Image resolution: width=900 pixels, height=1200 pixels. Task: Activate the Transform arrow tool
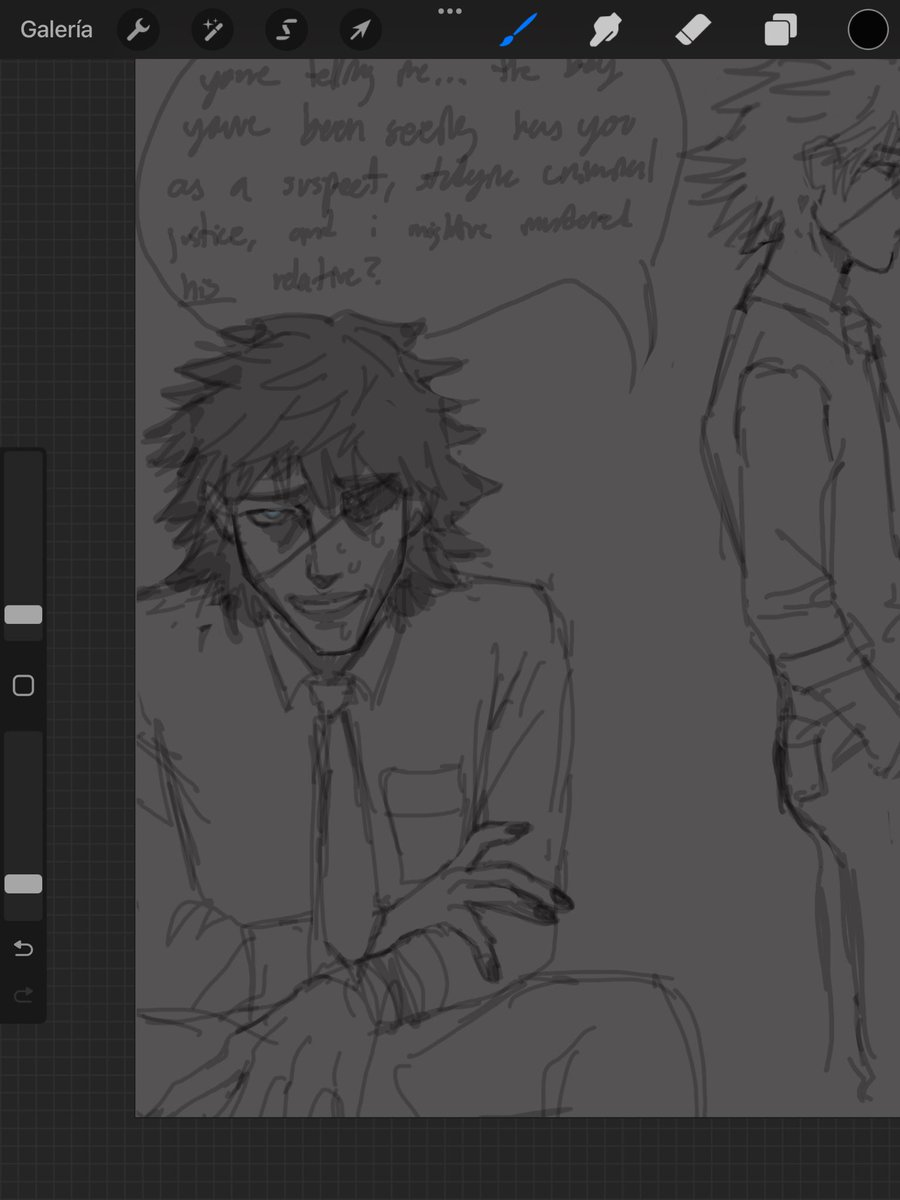point(360,30)
